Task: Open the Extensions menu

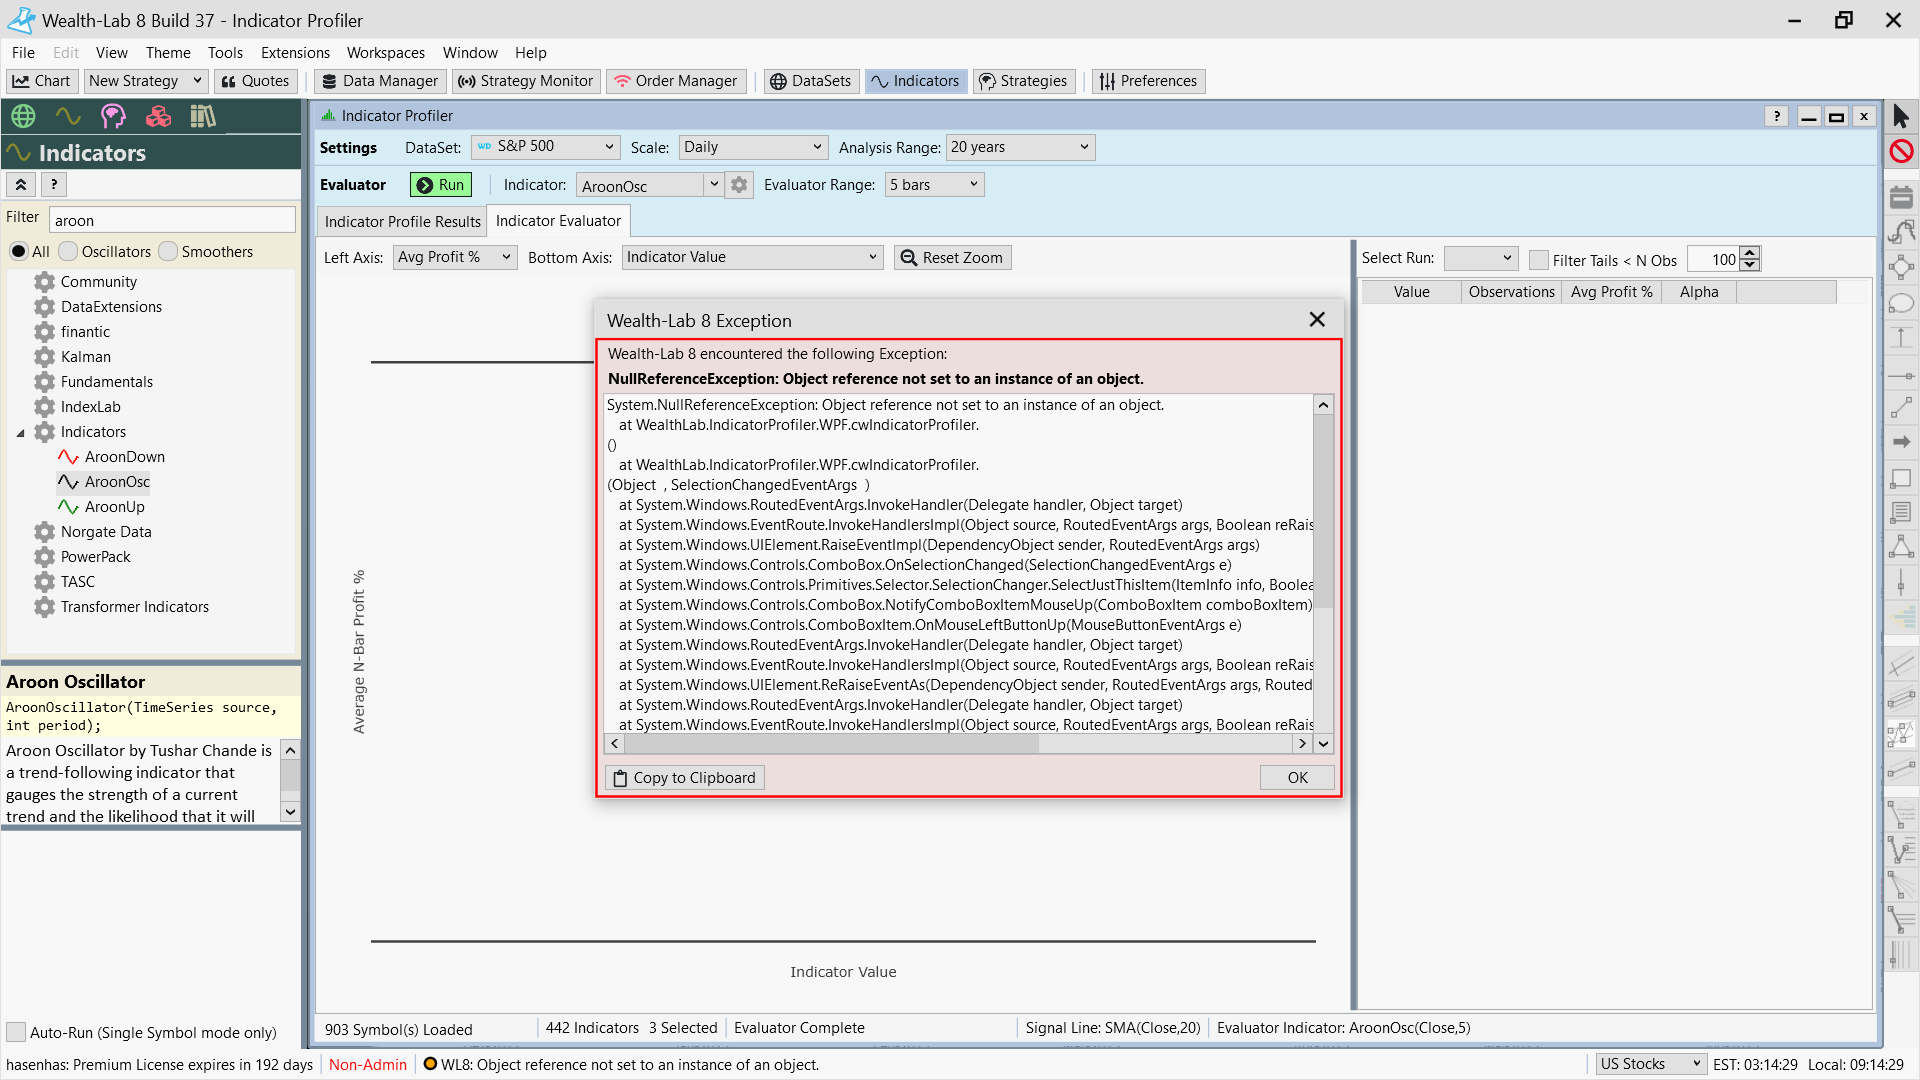Action: (x=295, y=53)
